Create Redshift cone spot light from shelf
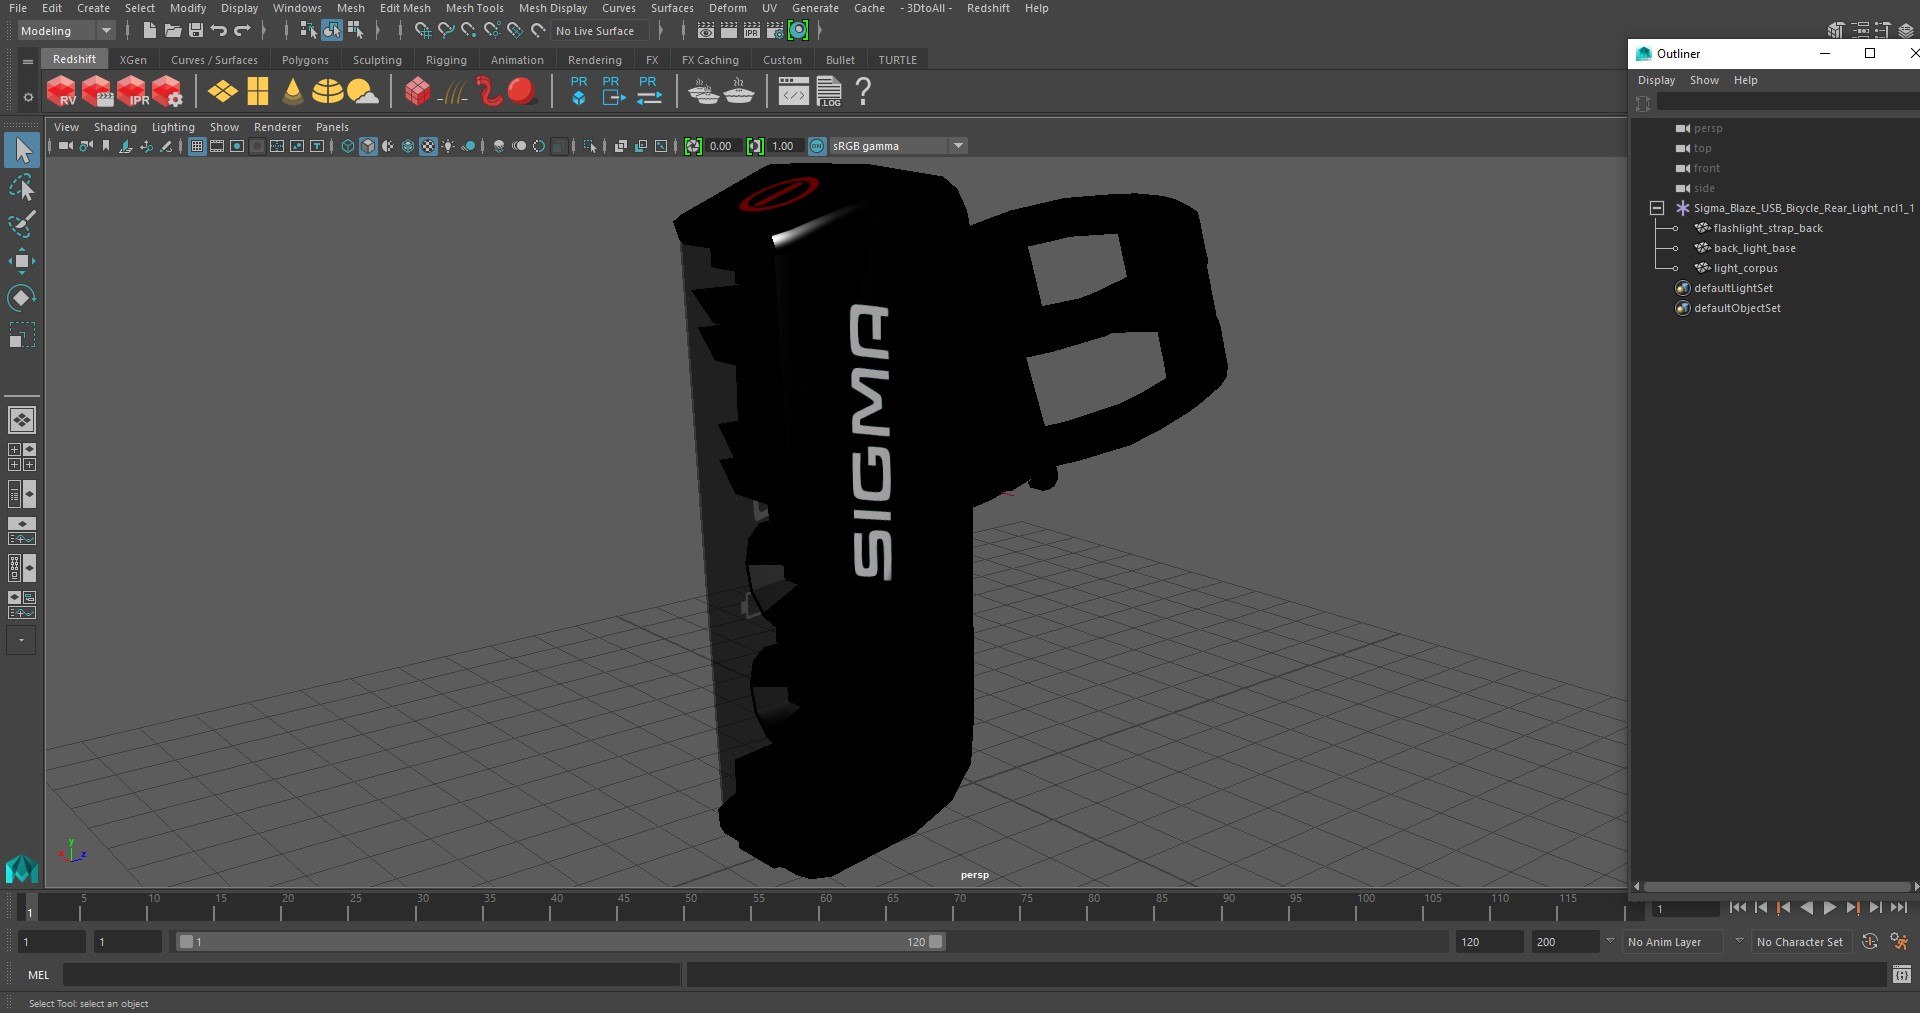 (x=293, y=92)
